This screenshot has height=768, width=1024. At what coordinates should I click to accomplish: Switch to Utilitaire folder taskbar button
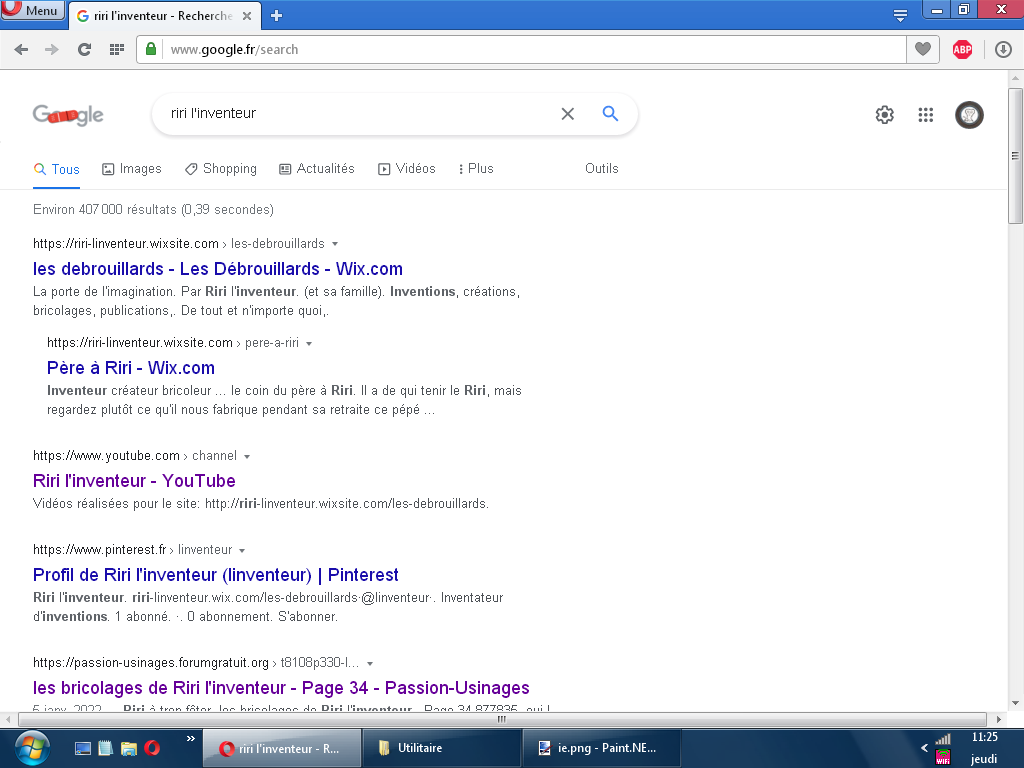[441, 748]
